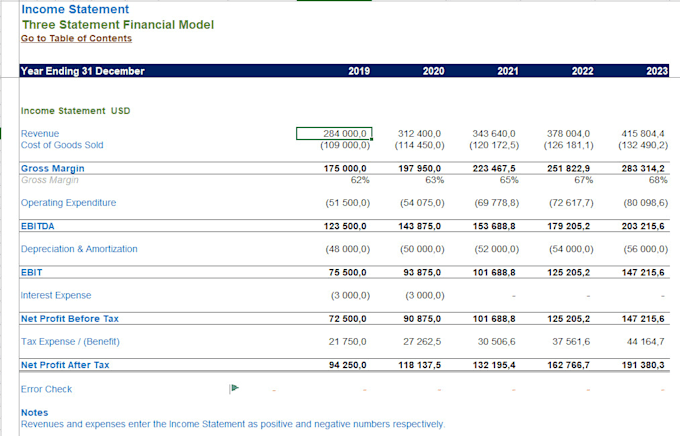Click the green flag icon beside Error Check
The height and width of the screenshot is (436, 680).
[x=235, y=388]
